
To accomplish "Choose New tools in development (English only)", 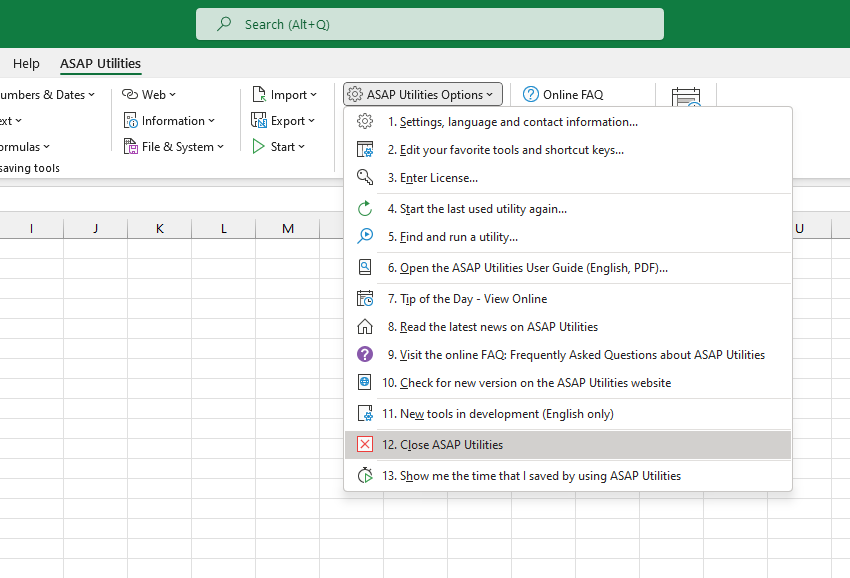I will [x=568, y=414].
